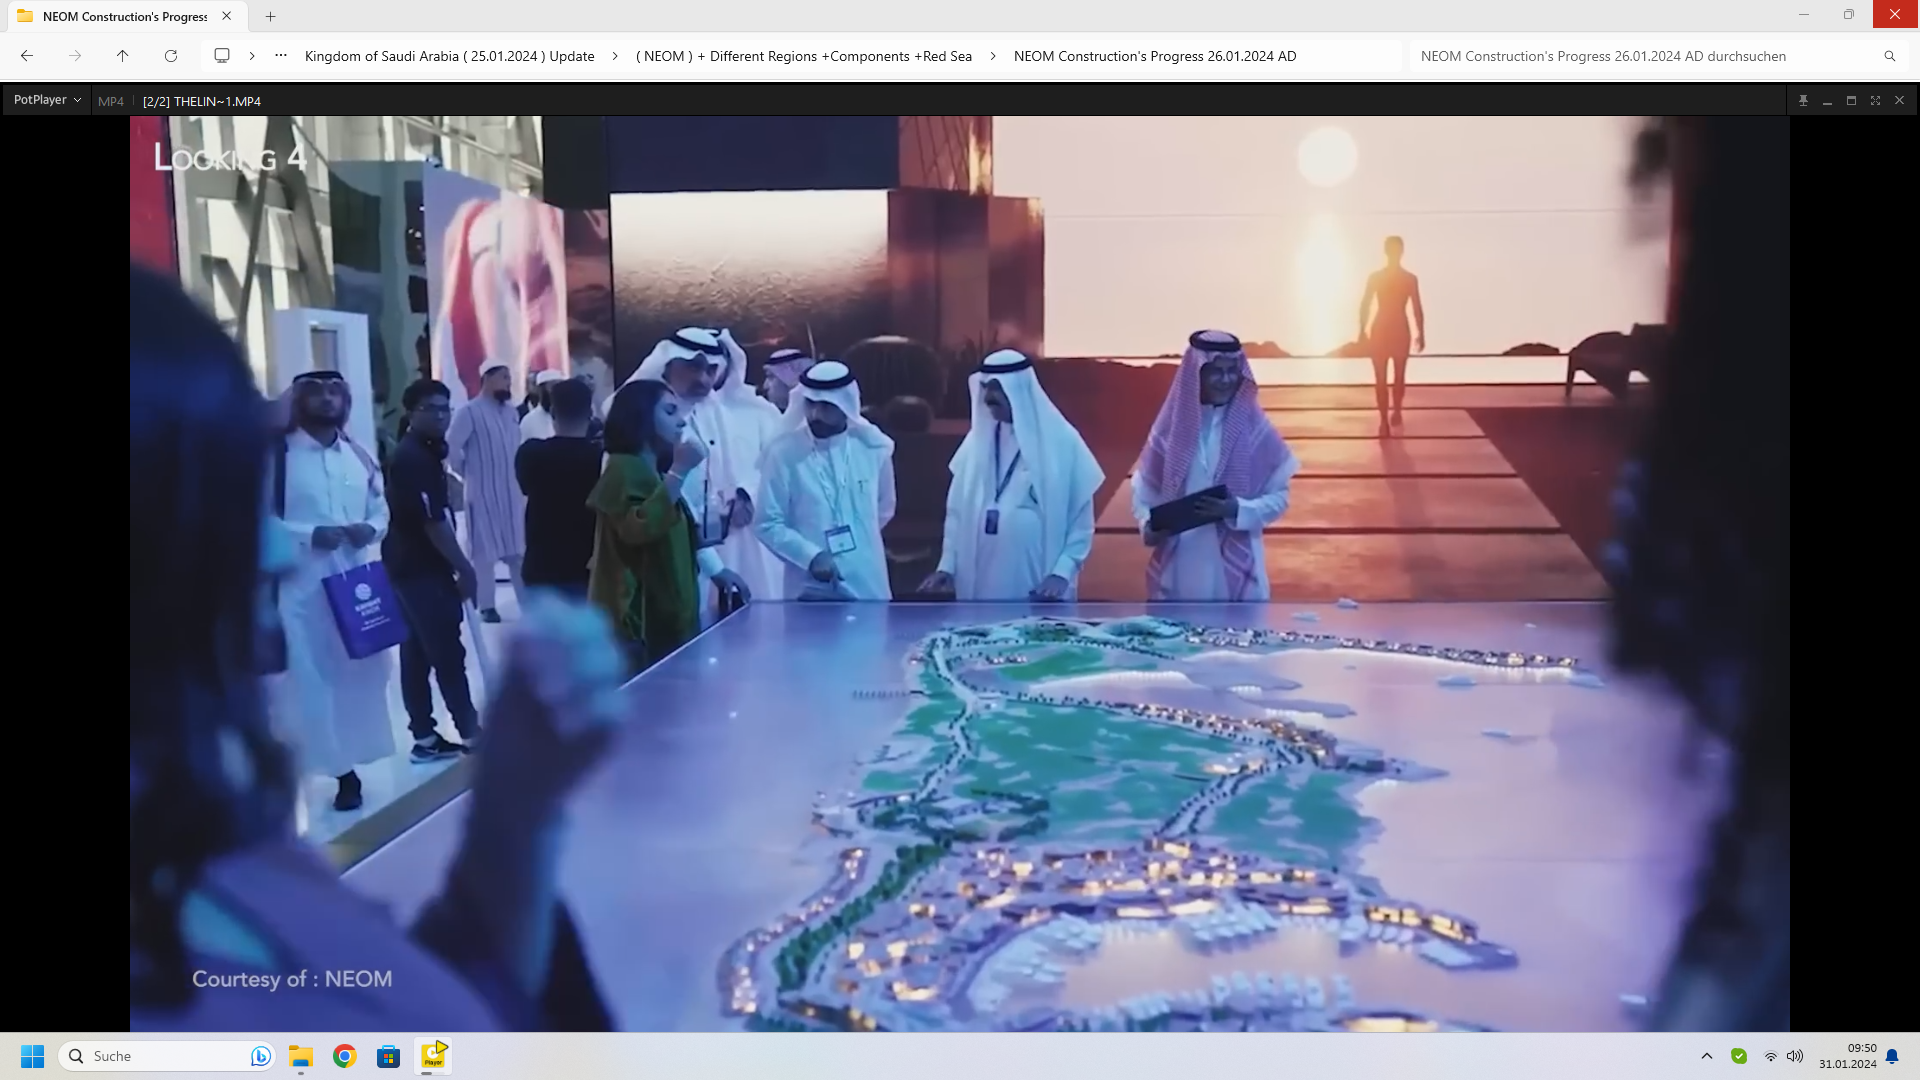The width and height of the screenshot is (1920, 1080).
Task: Open File Explorer from taskbar
Action: [x=301, y=1056]
